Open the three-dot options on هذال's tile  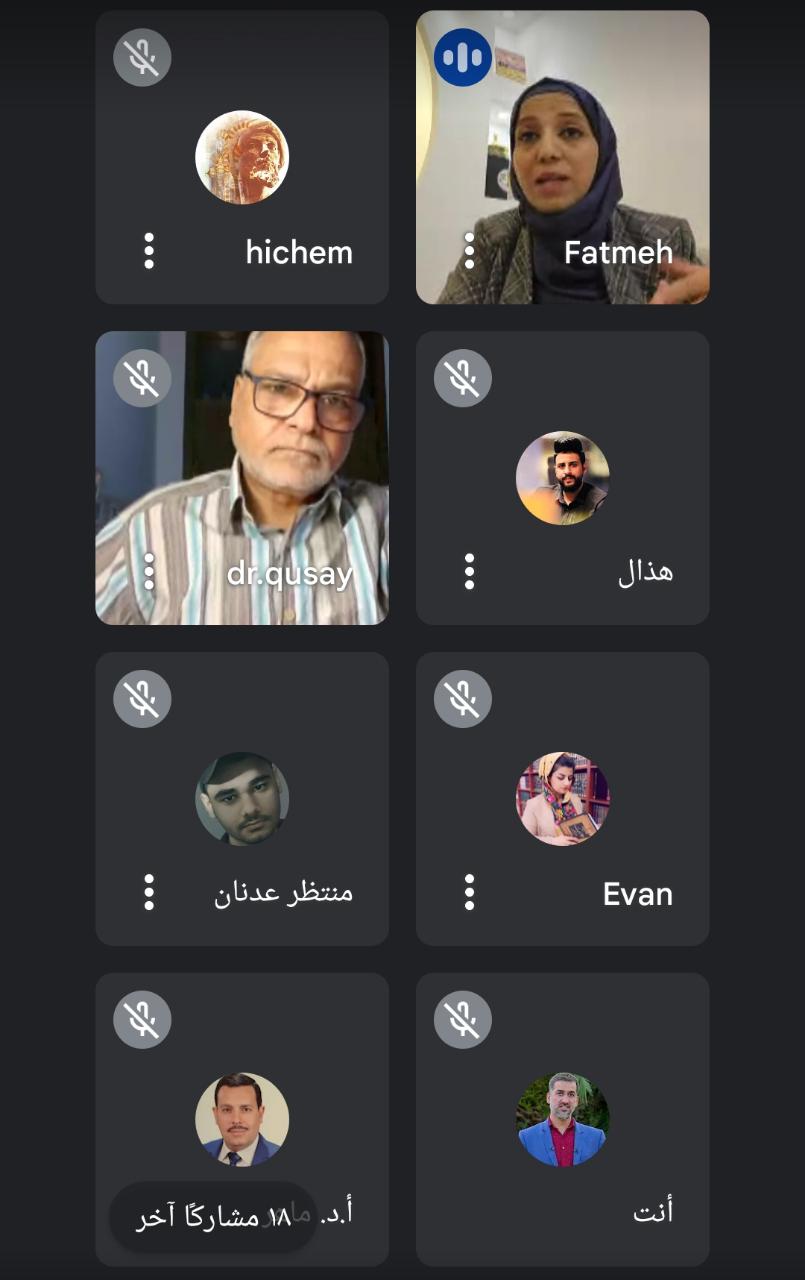[x=469, y=572]
